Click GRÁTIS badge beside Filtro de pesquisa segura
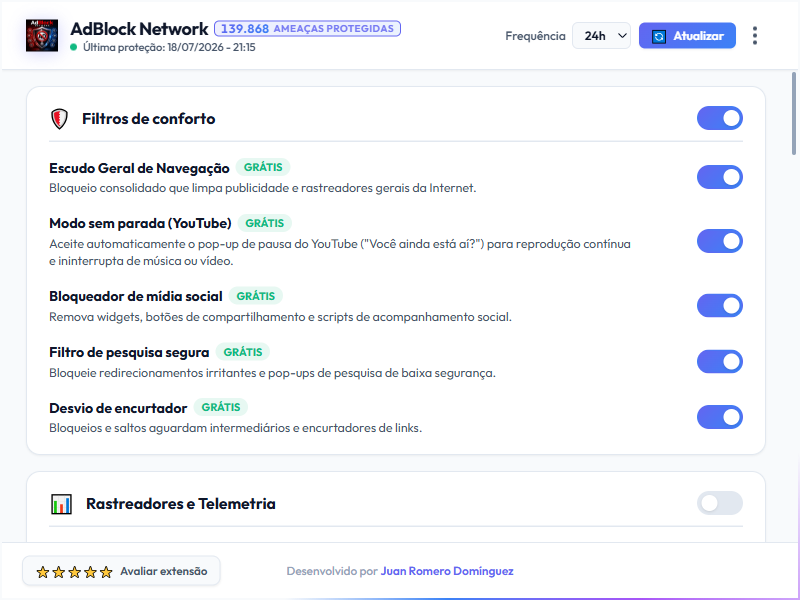 click(x=243, y=352)
